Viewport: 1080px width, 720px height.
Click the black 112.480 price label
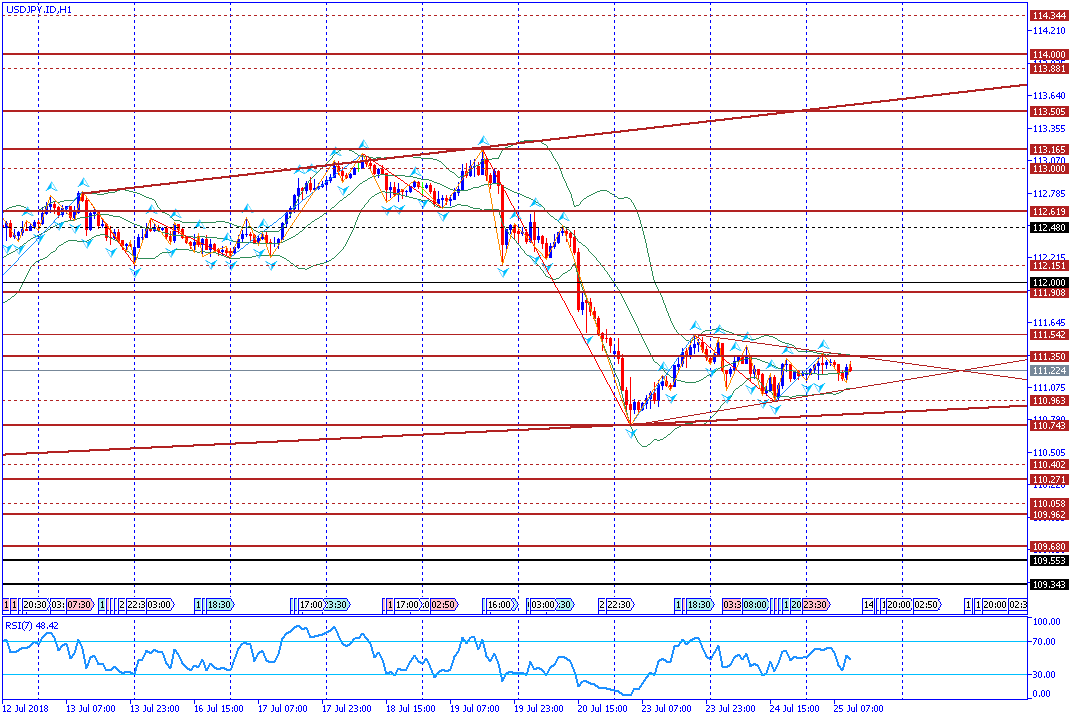pos(1048,227)
